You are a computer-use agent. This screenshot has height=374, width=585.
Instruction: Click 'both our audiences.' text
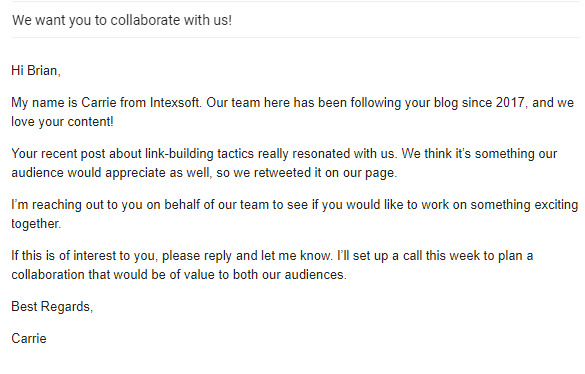290,275
